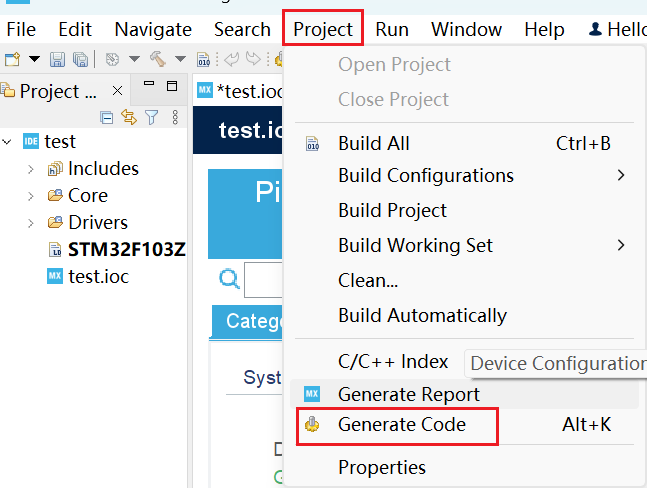Open the Search menu

[x=242, y=30]
